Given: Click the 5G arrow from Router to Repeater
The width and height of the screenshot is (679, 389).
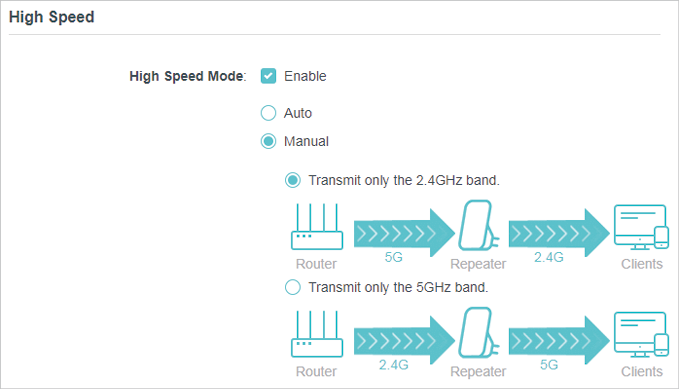Looking at the screenshot, I should 404,233.
